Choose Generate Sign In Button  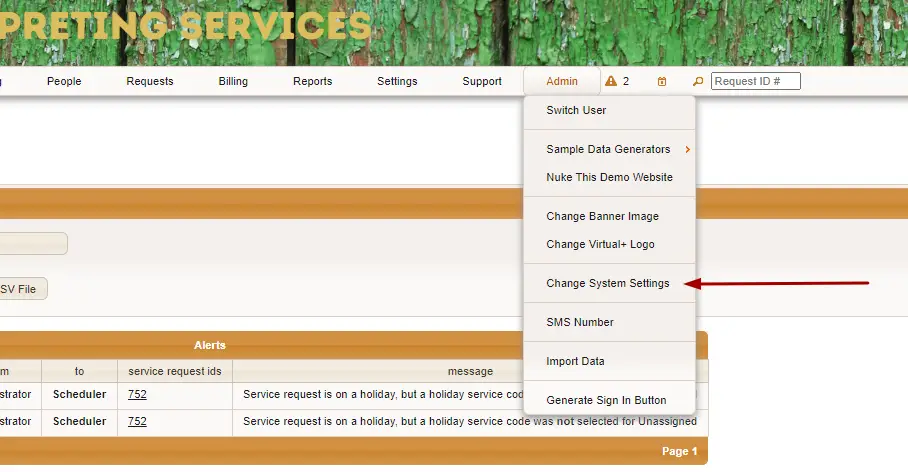[x=606, y=400]
